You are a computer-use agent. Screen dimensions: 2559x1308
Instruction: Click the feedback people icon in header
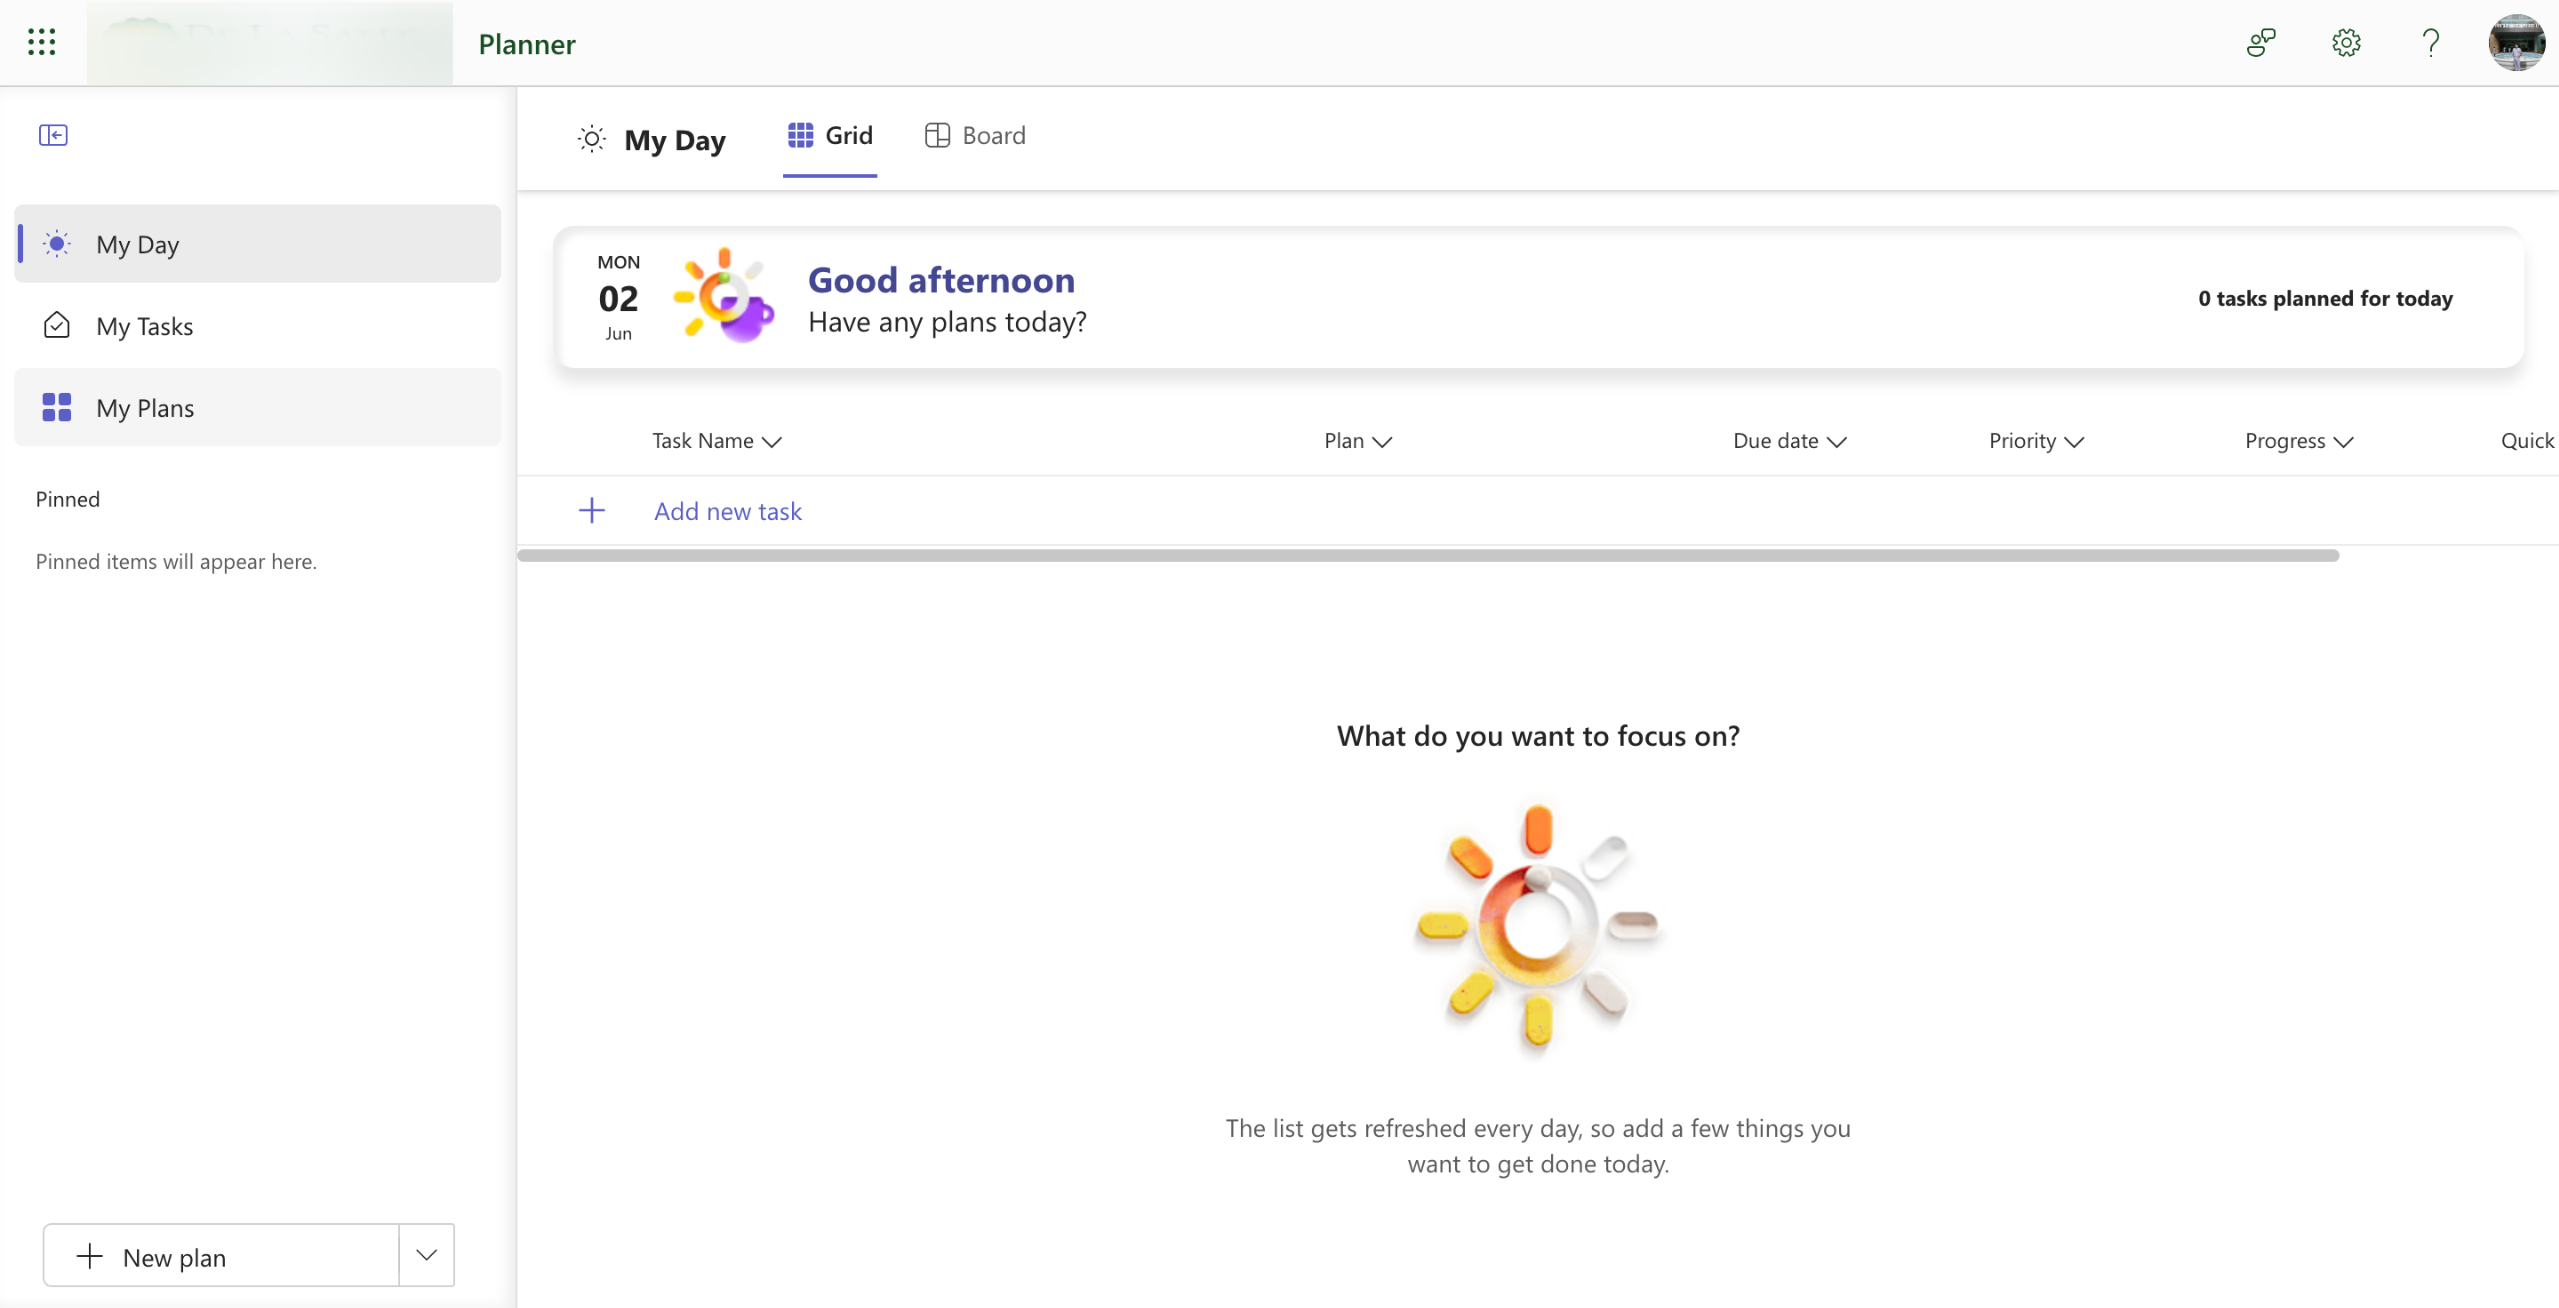pos(2261,42)
